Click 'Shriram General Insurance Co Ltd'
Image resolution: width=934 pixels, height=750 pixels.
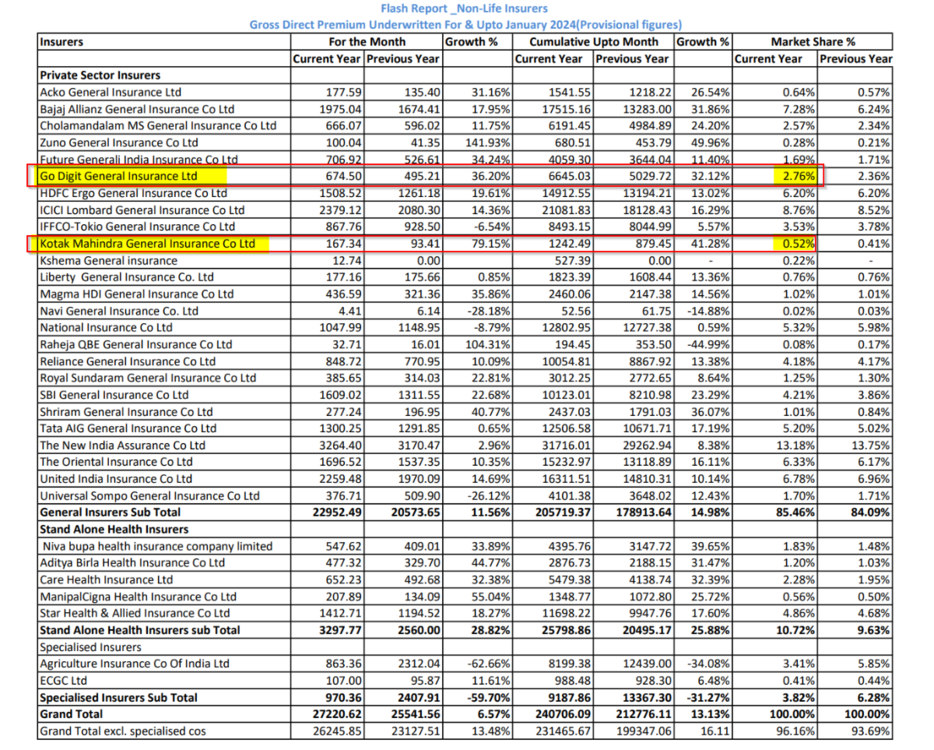click(126, 412)
